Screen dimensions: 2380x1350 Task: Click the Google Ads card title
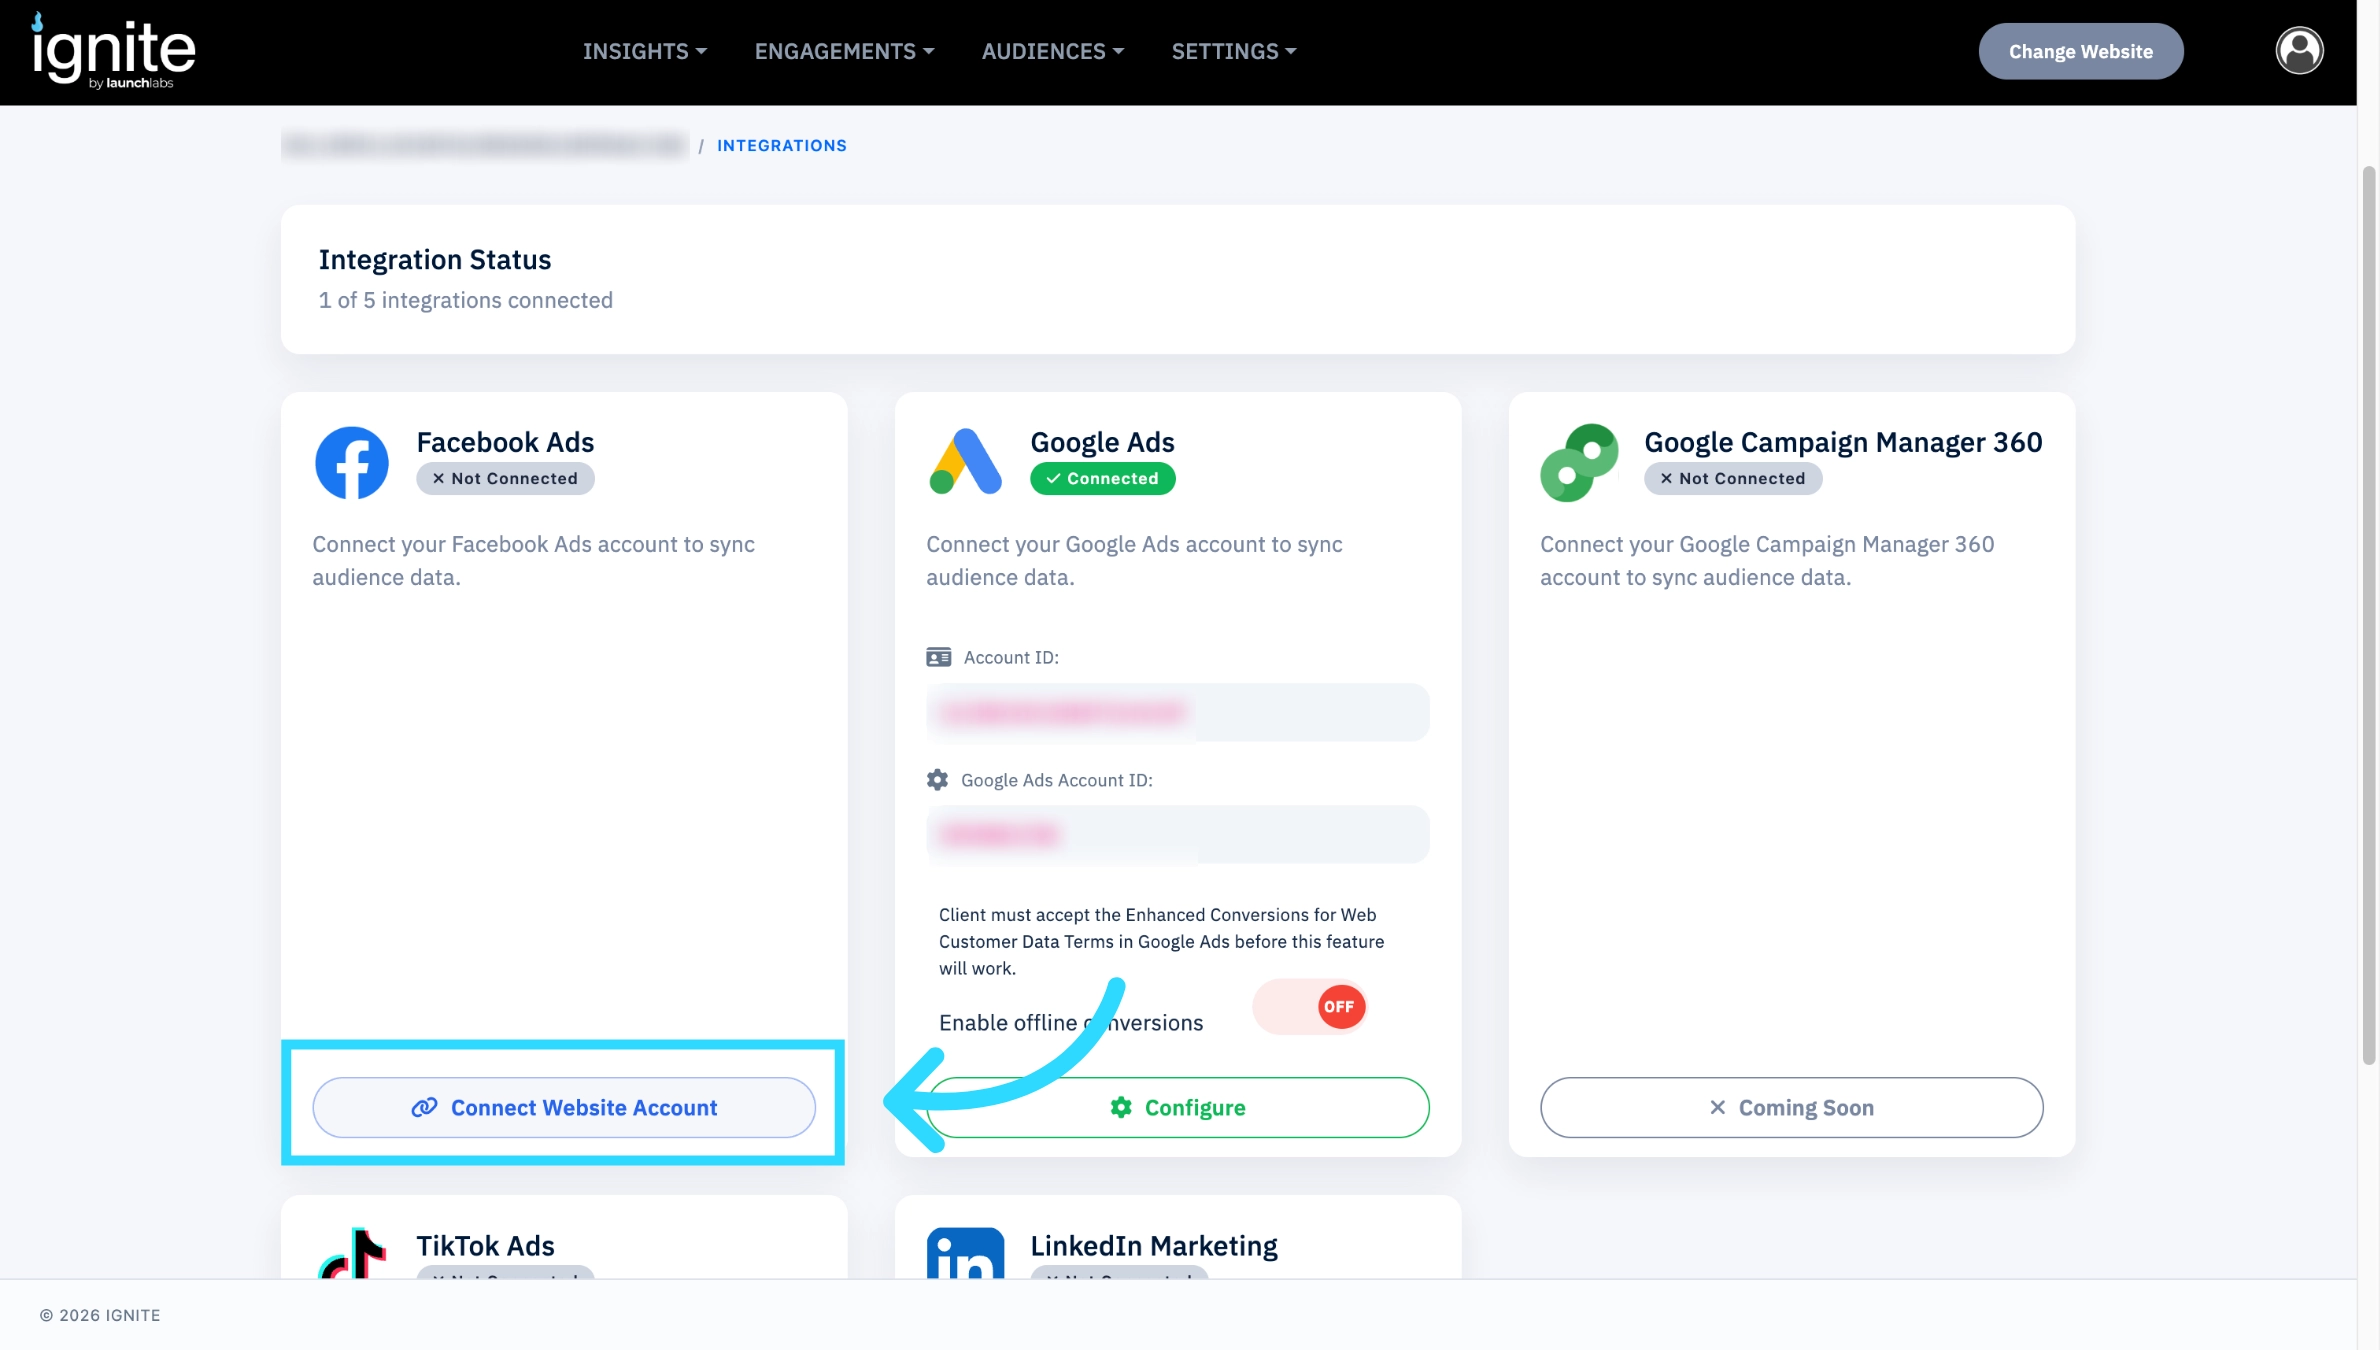click(1102, 442)
